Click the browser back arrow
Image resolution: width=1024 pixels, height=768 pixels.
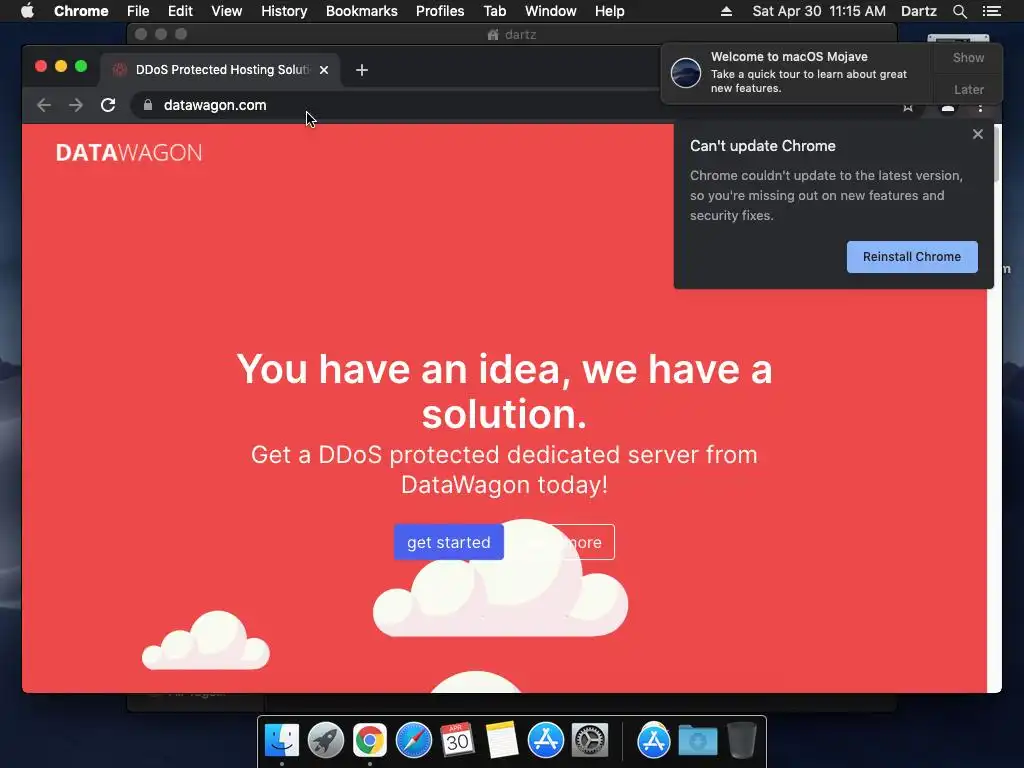coord(44,105)
